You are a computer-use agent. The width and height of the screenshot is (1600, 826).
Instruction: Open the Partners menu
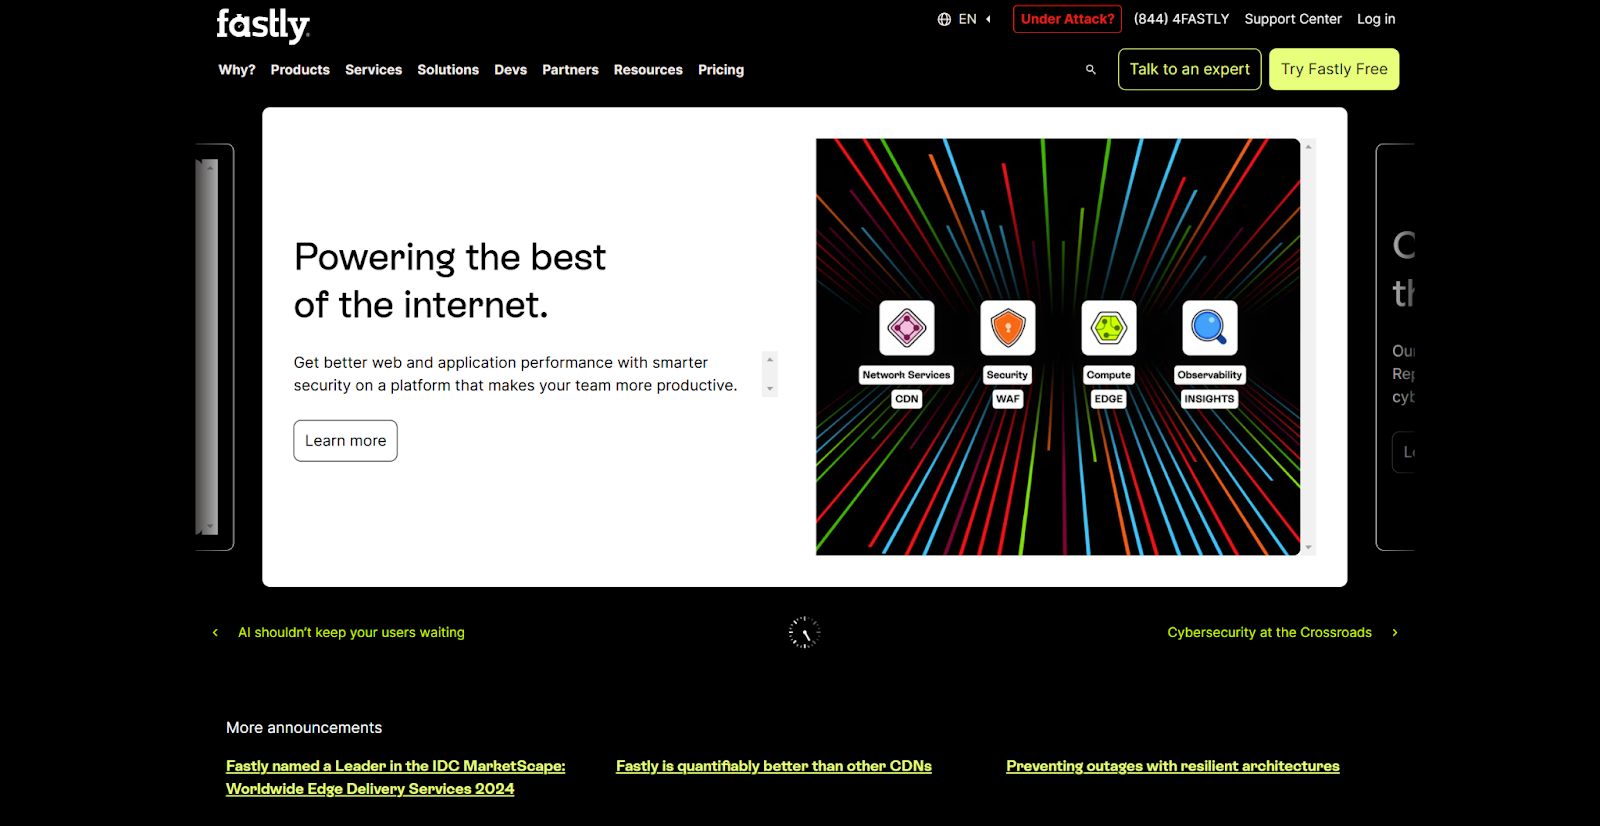pyautogui.click(x=570, y=70)
